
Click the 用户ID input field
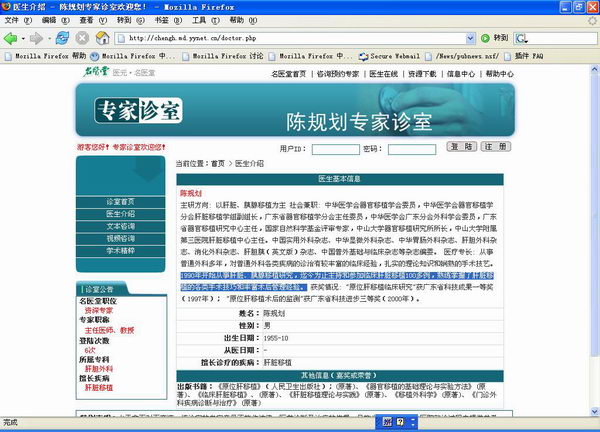coord(336,149)
